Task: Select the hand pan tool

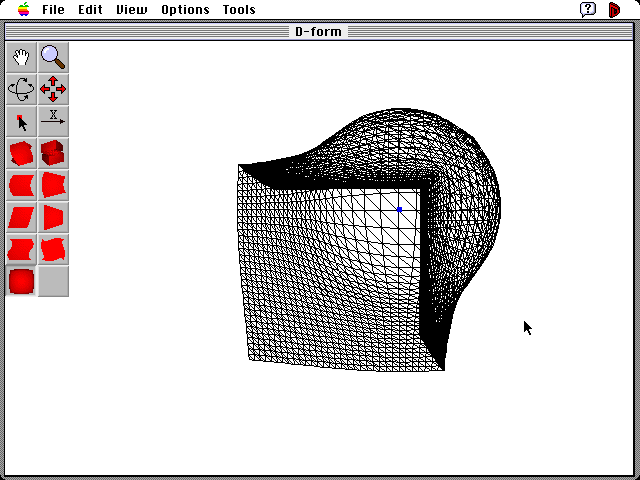Action: click(x=21, y=57)
